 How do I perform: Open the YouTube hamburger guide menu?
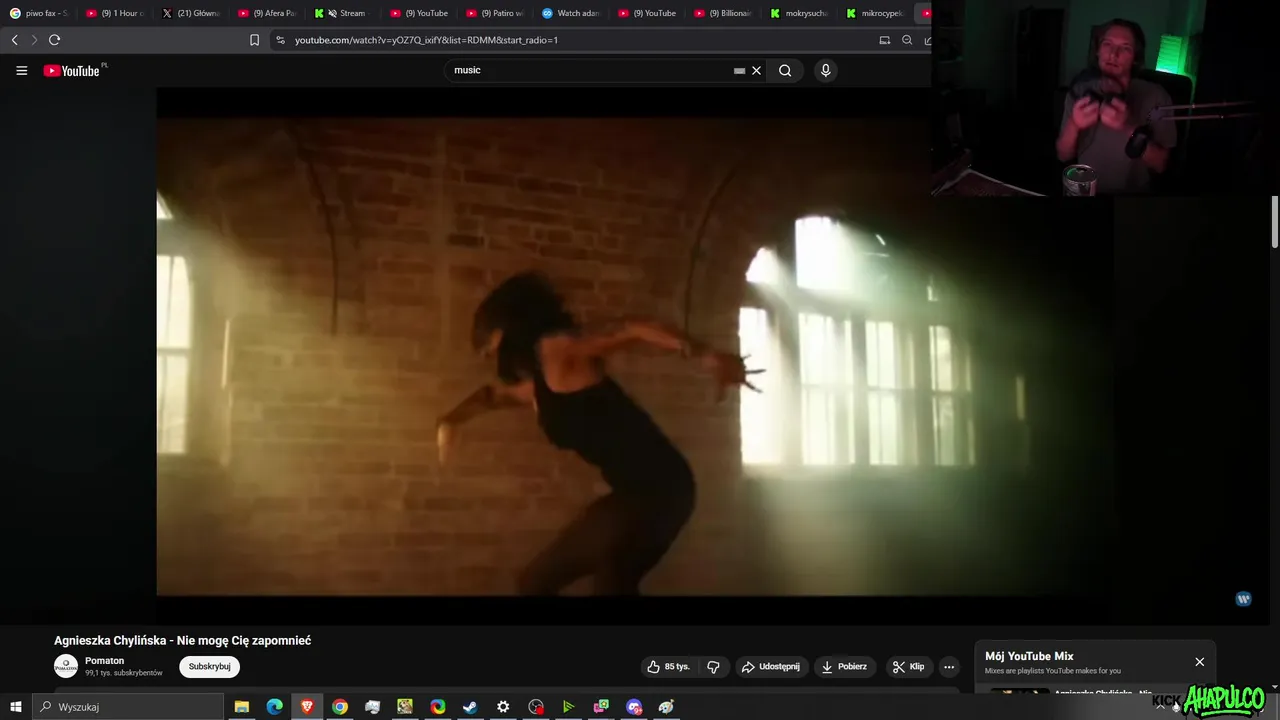point(21,70)
